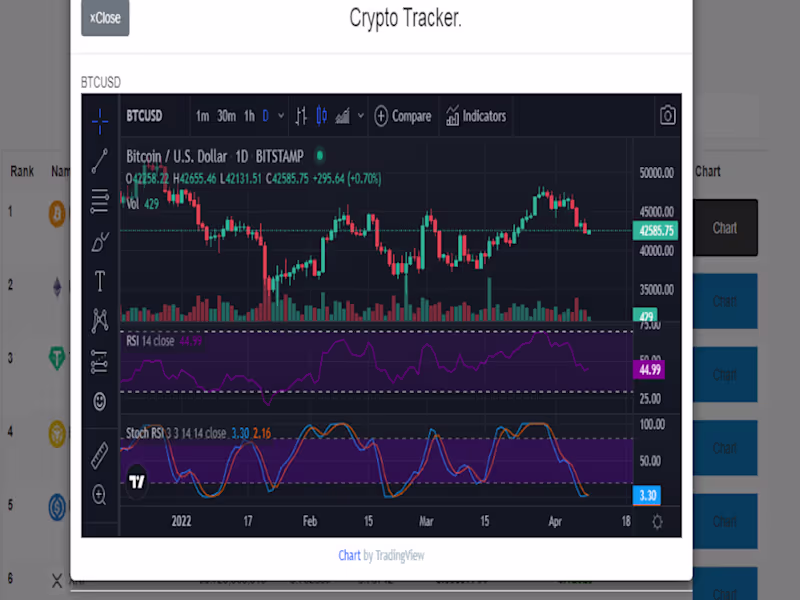Image resolution: width=800 pixels, height=600 pixels.
Task: Toggle visibility of the Bitcoin price series
Action: tap(318, 156)
